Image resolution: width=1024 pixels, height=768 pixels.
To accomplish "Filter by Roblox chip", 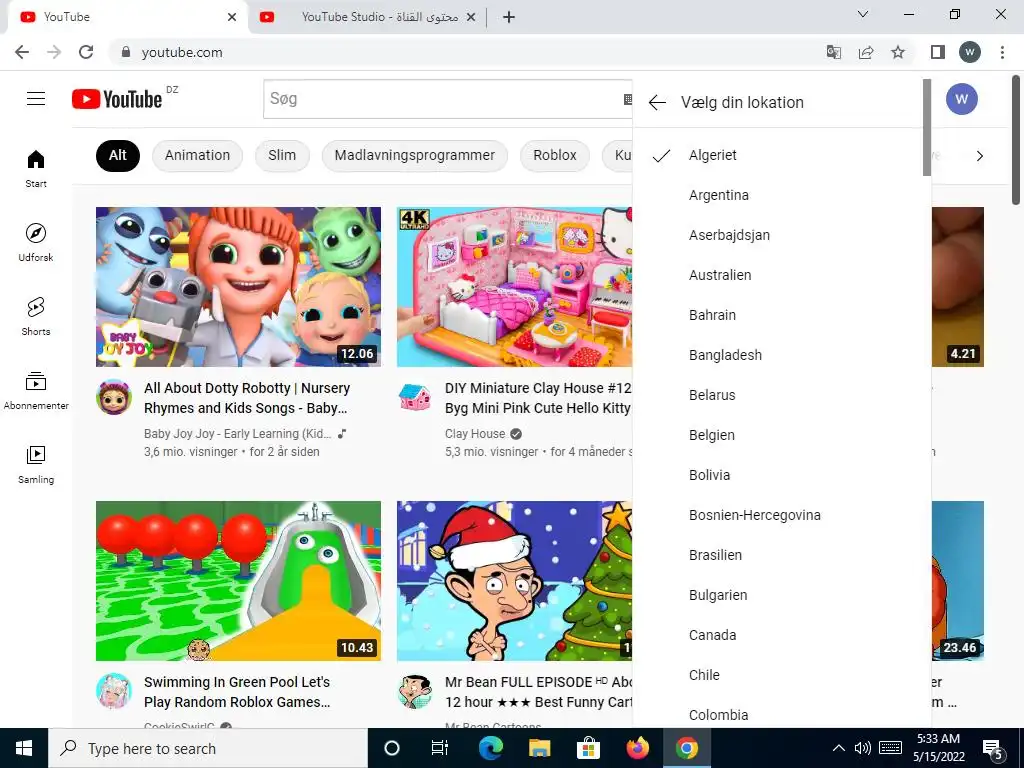I will (554, 155).
